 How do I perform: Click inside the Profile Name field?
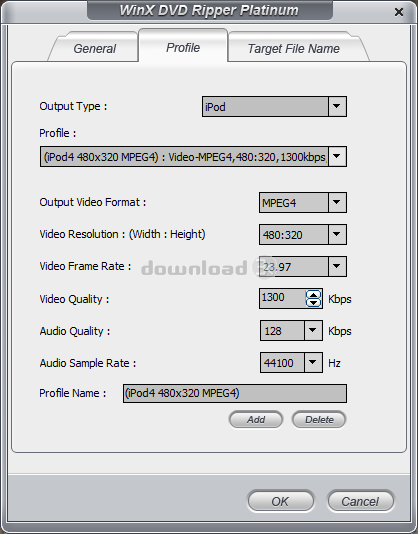[x=235, y=393]
